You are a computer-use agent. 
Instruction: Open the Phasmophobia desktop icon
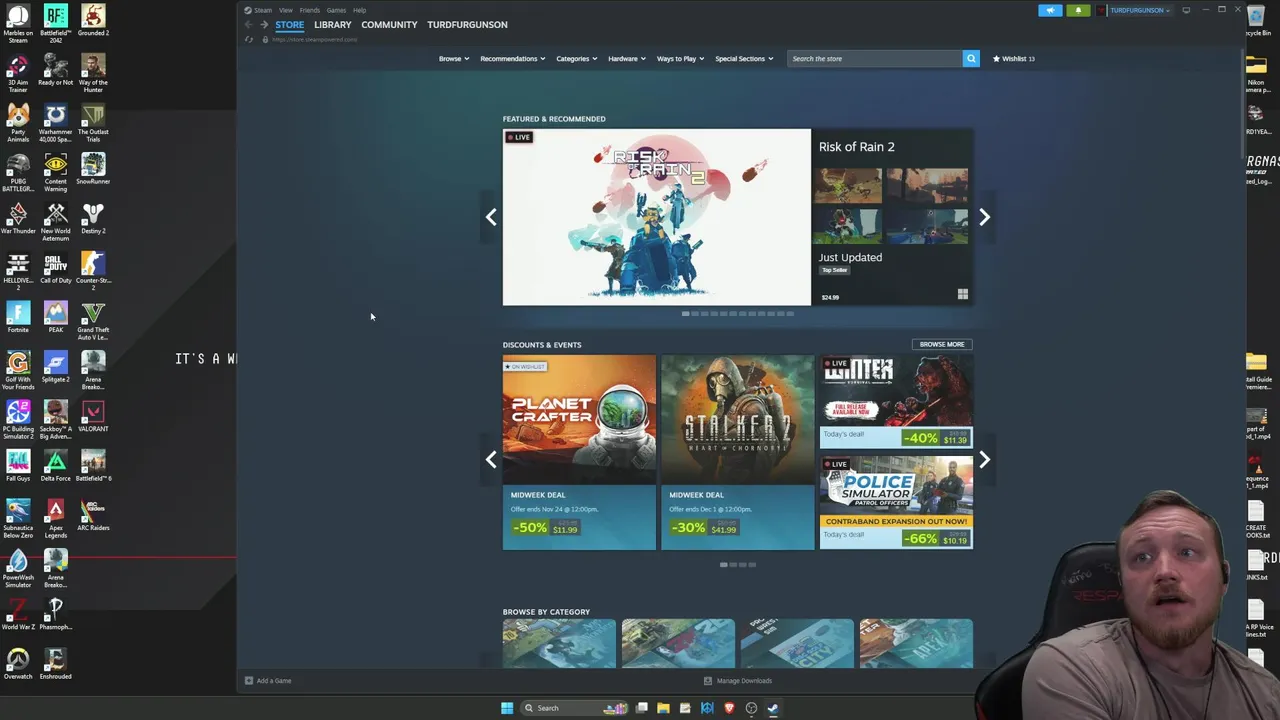click(56, 615)
